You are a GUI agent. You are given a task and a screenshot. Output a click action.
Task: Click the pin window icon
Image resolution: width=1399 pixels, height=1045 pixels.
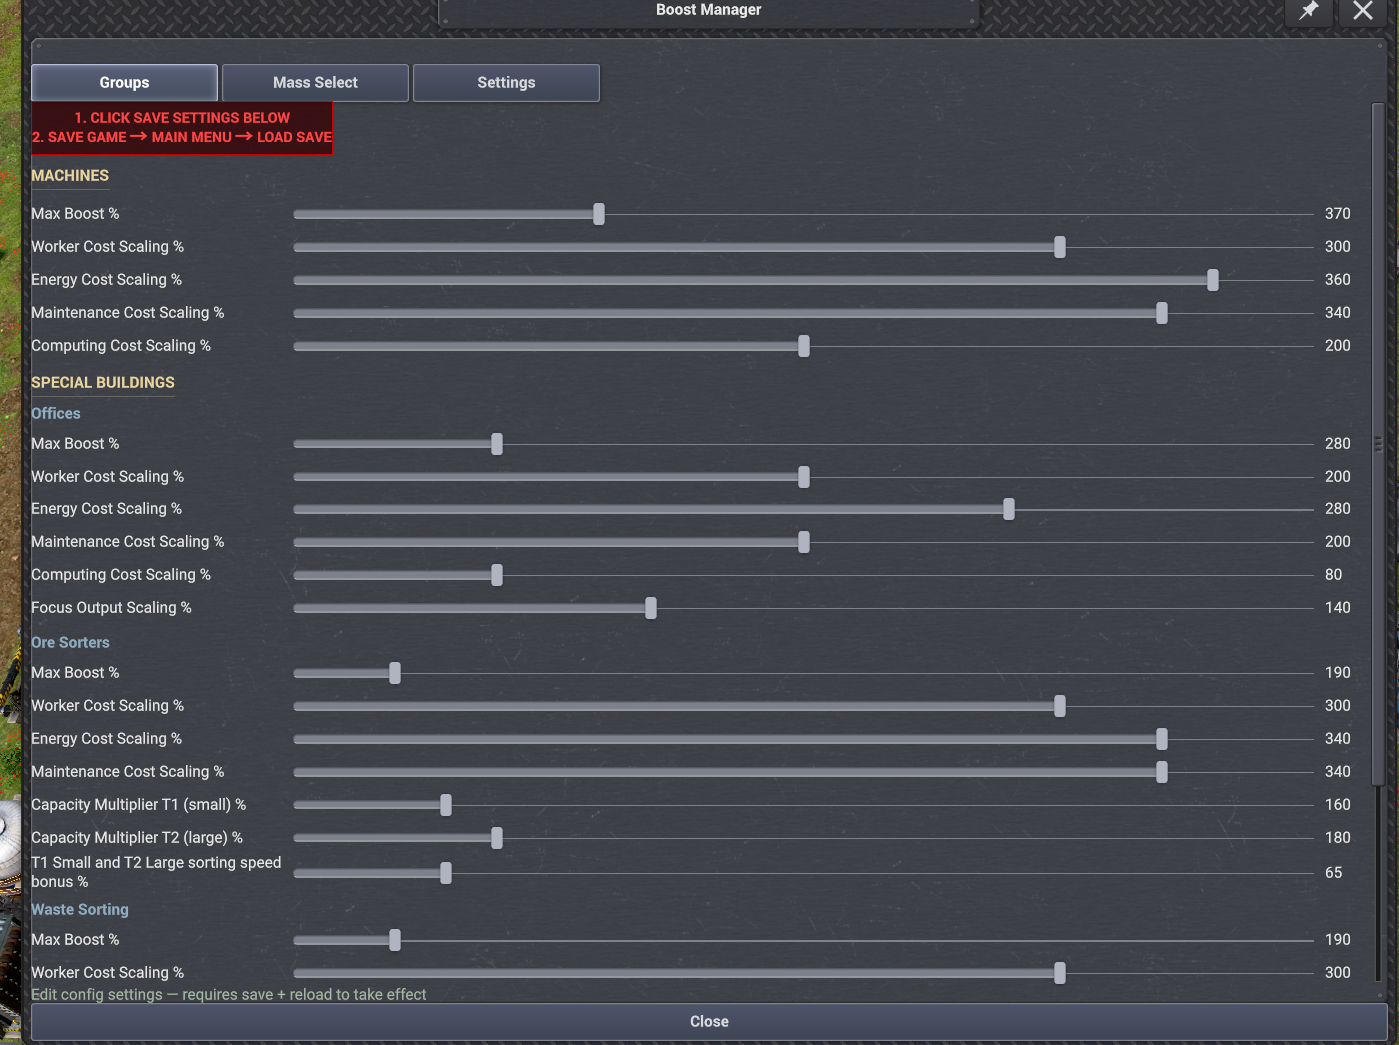tap(1308, 11)
